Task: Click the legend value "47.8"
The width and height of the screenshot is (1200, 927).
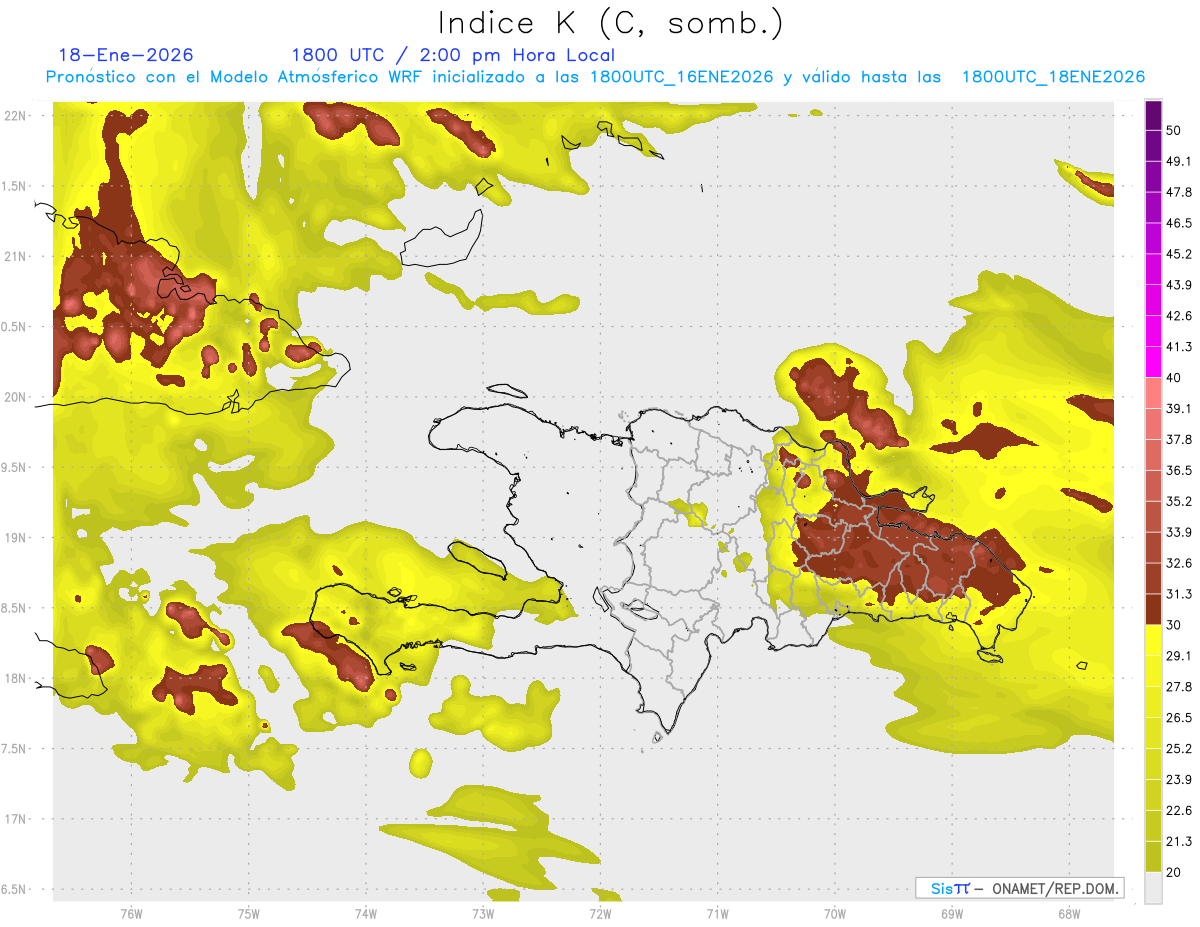Action: click(x=1179, y=192)
